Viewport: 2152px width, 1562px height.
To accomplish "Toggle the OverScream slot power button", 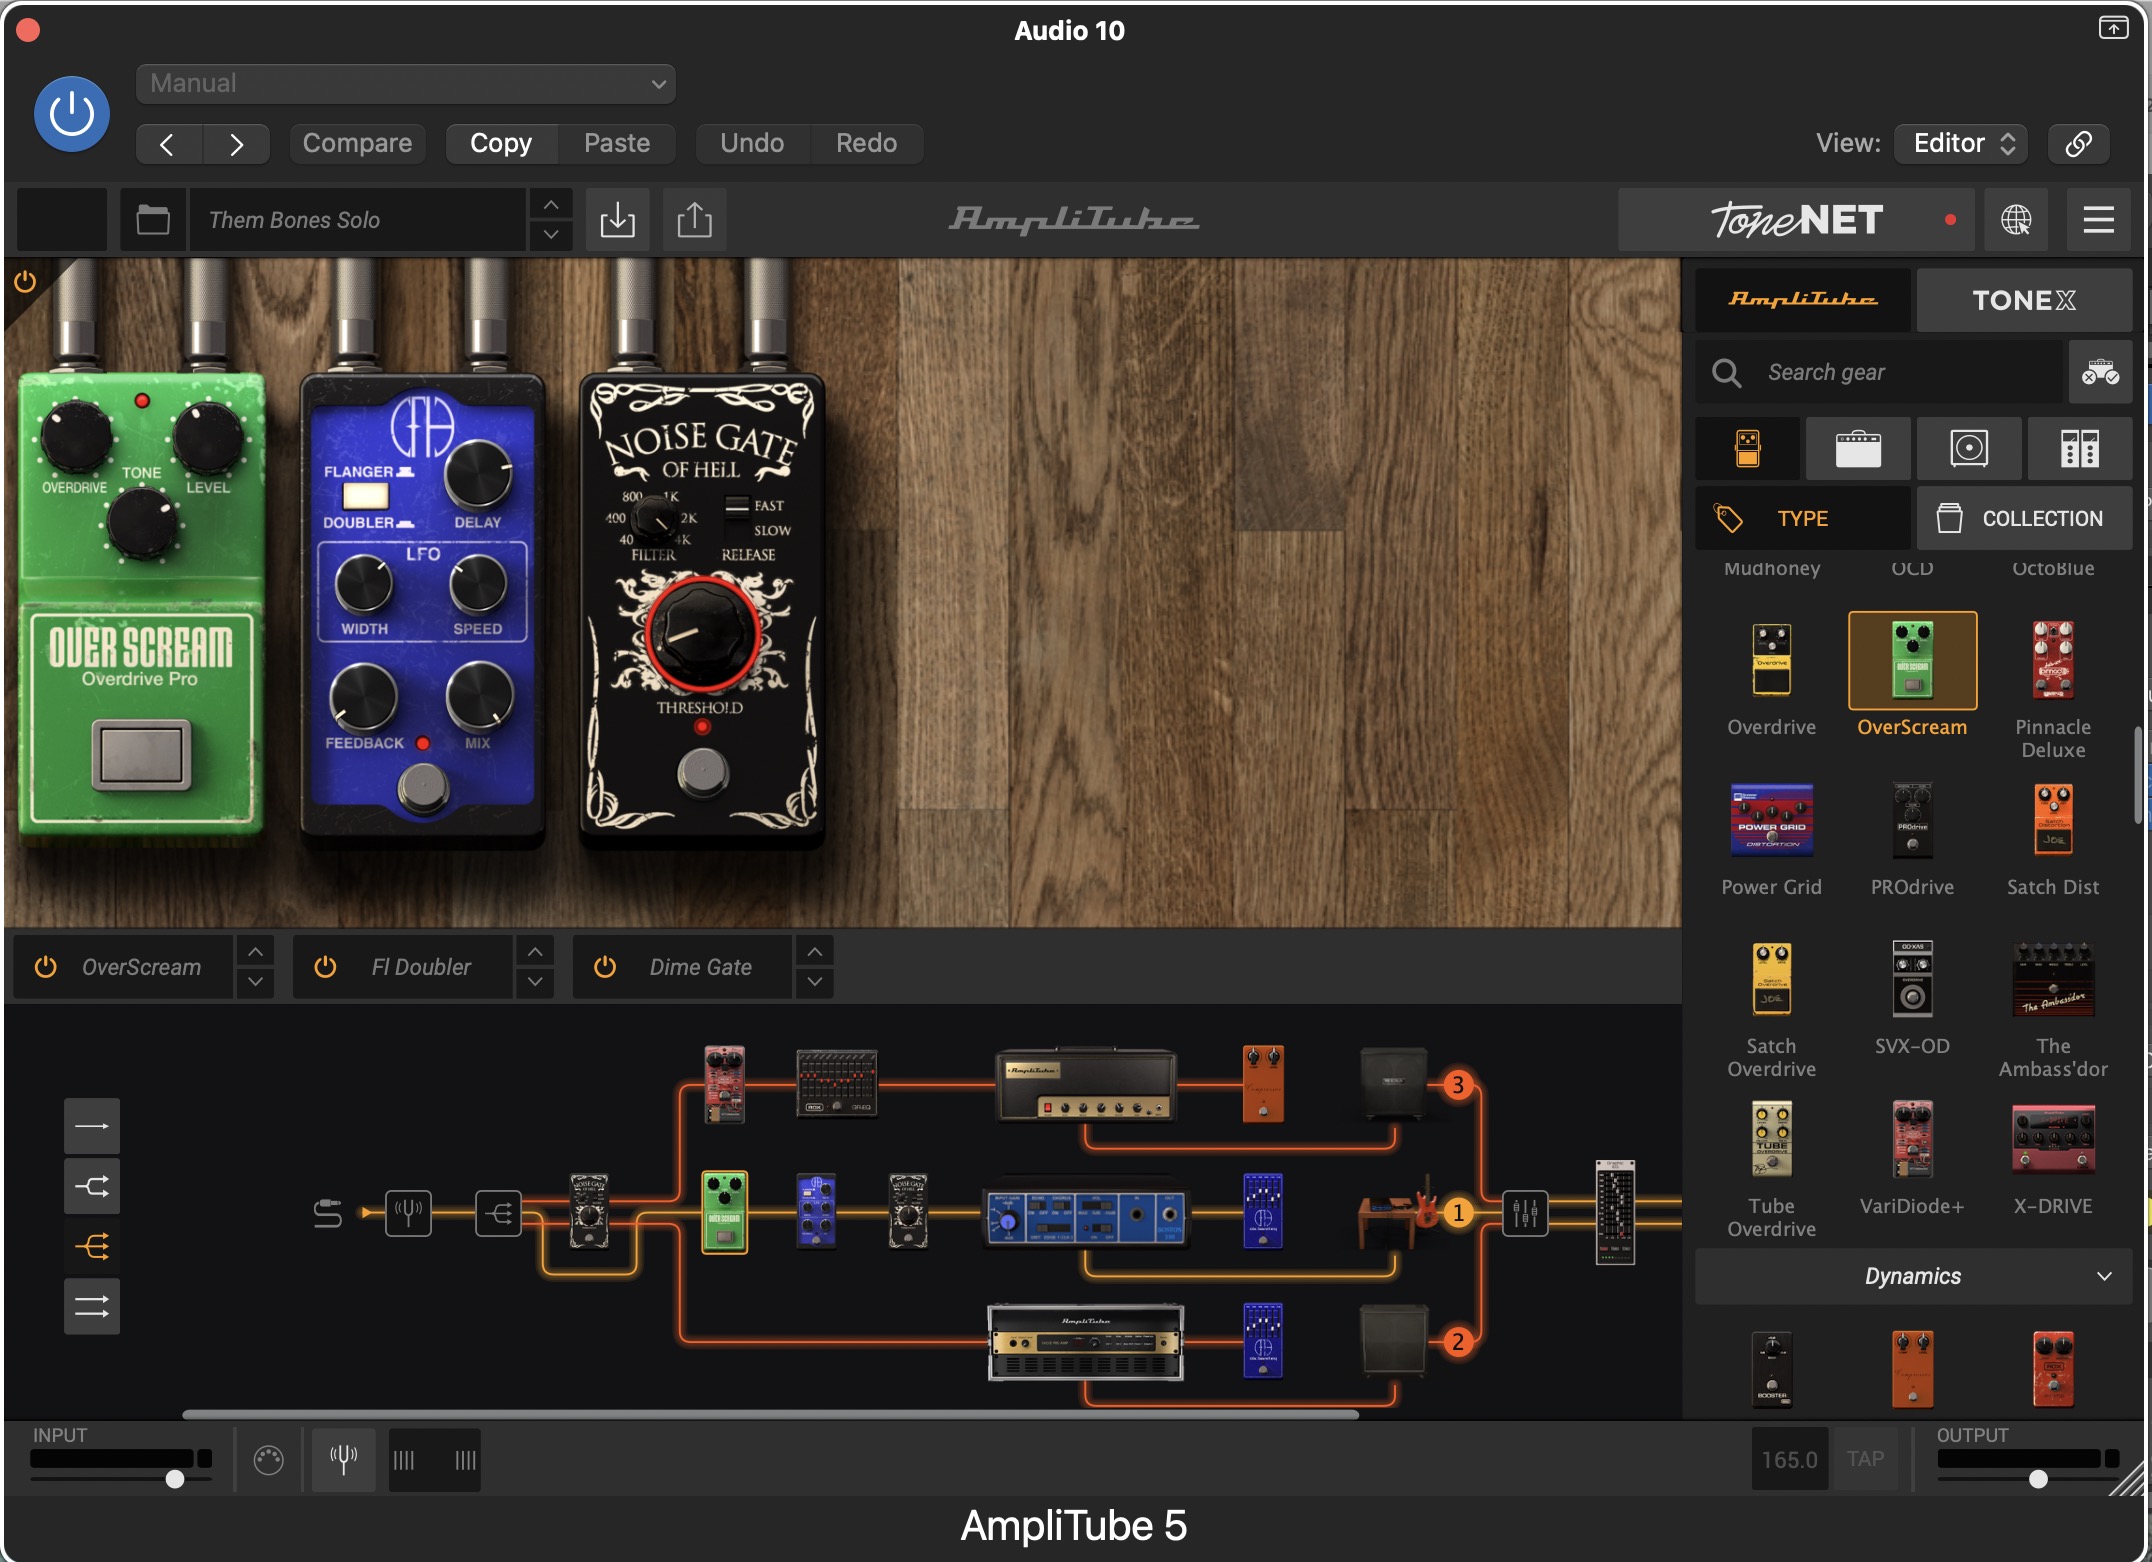I will (46, 967).
